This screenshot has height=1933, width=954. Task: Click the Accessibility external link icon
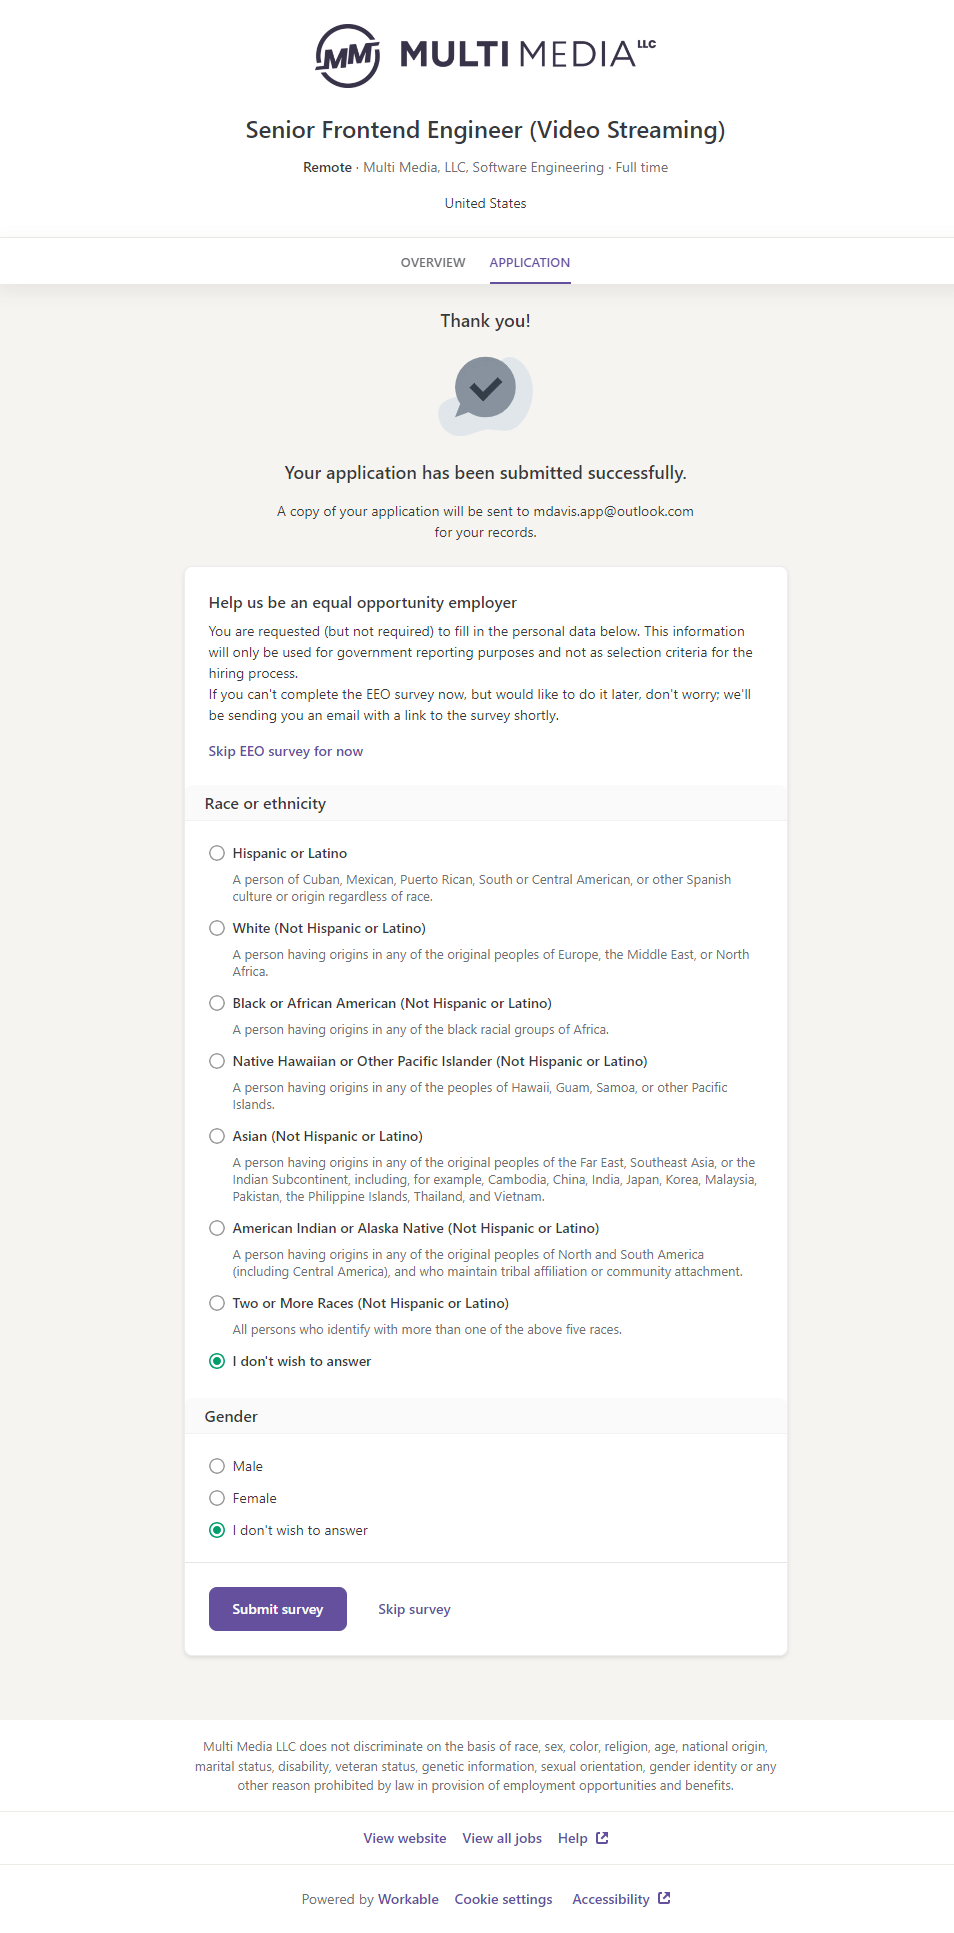664,1899
